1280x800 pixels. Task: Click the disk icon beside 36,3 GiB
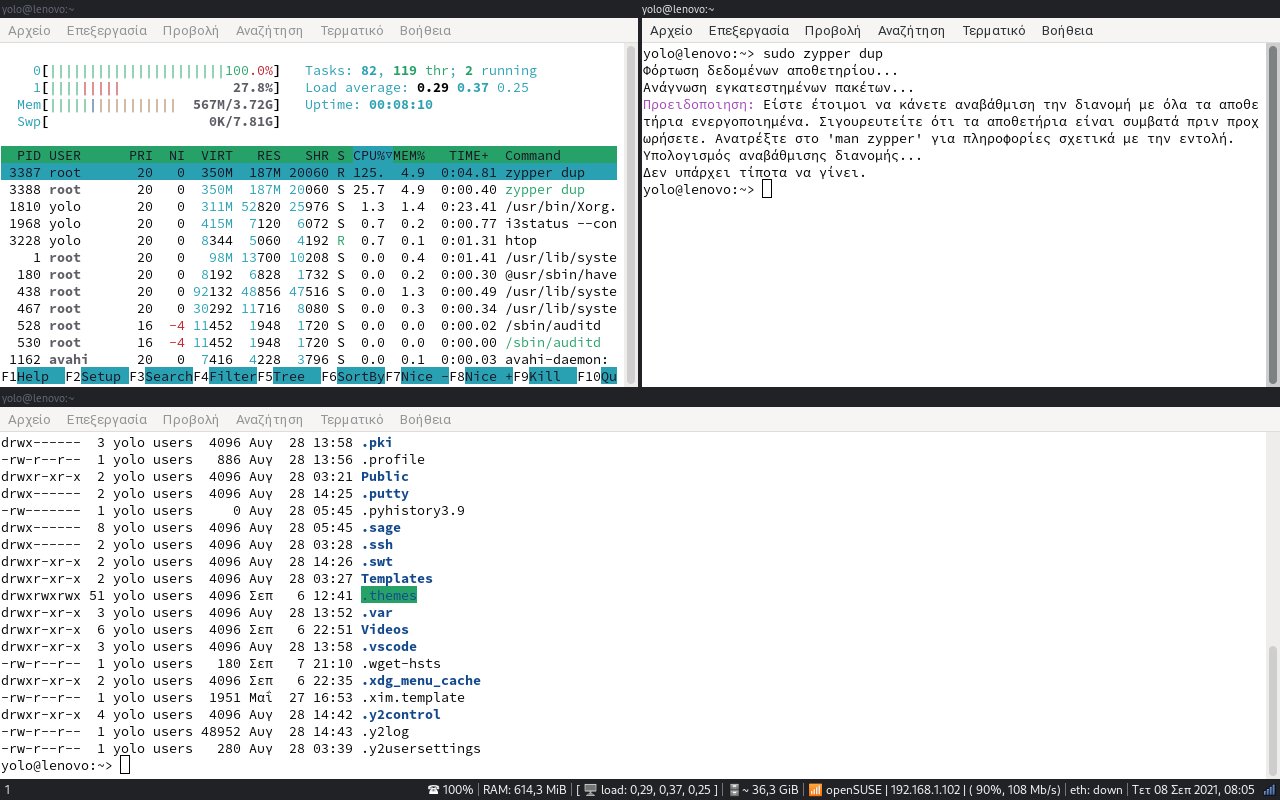pos(733,790)
